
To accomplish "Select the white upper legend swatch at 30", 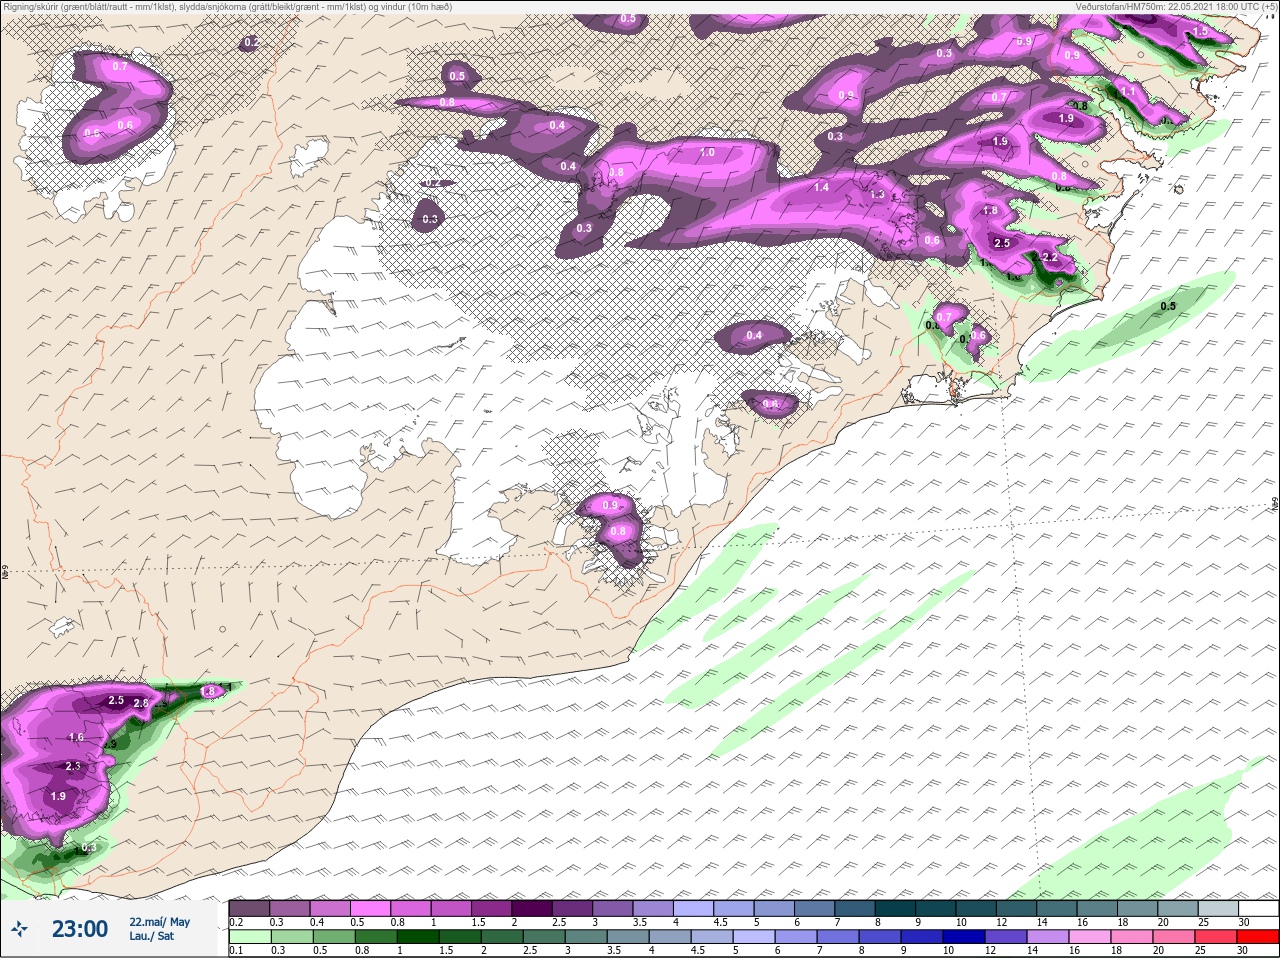I will pyautogui.click(x=1258, y=908).
